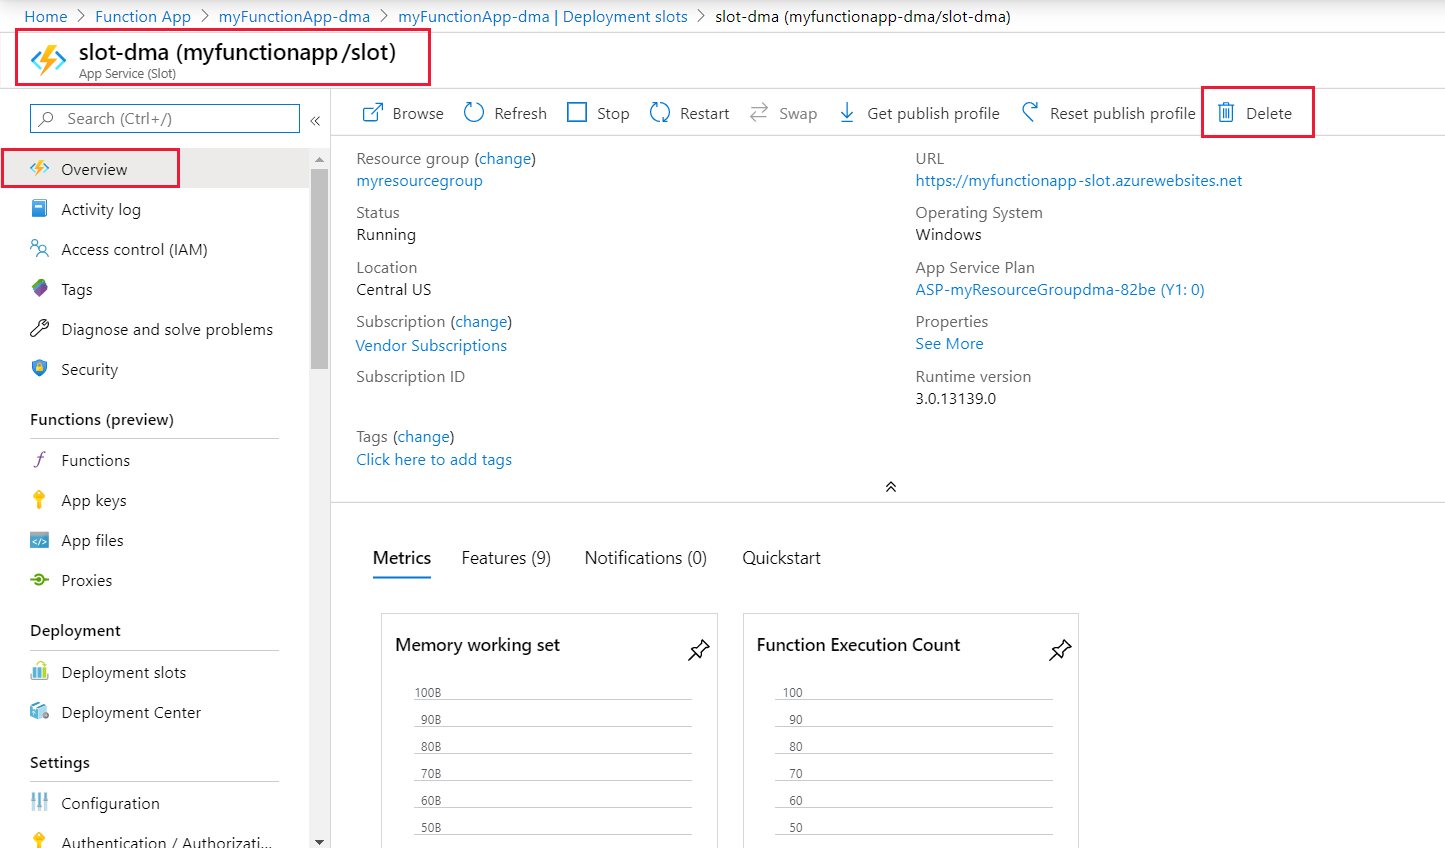
Task: Pin the Memory working set chart
Action: coord(698,650)
